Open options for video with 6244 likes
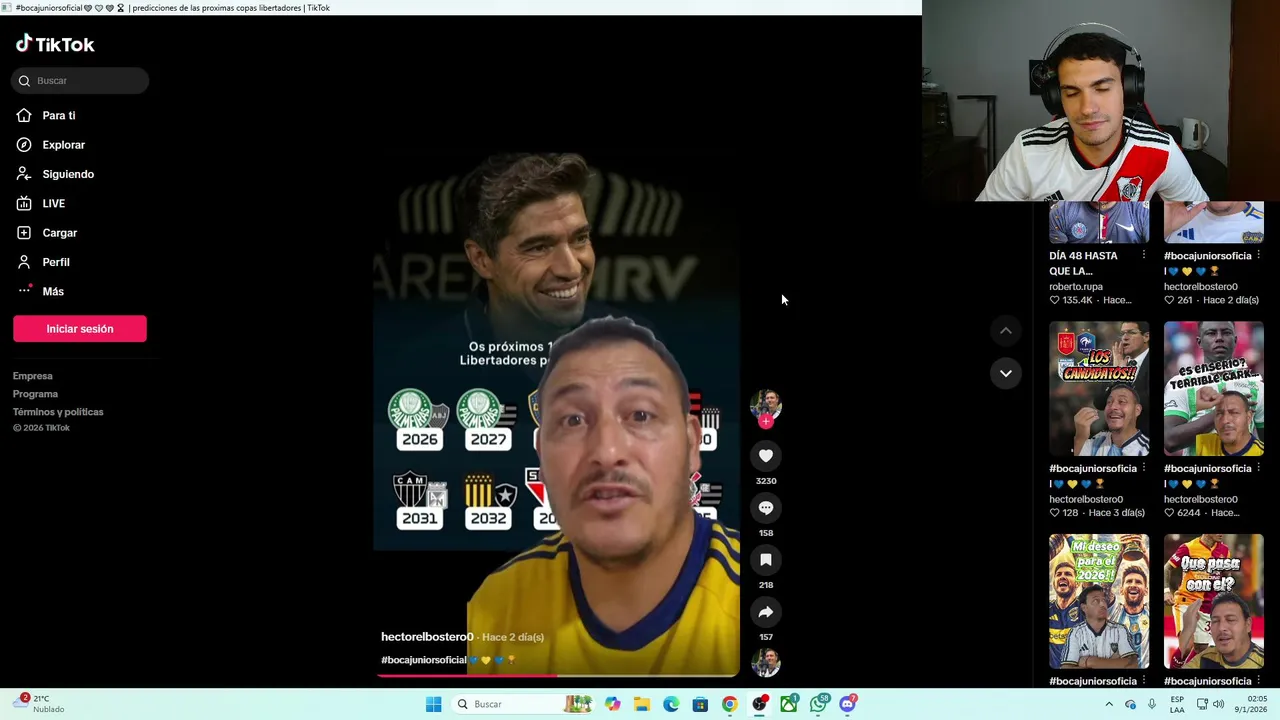Screen dimensions: 1280x720 click(1258, 469)
